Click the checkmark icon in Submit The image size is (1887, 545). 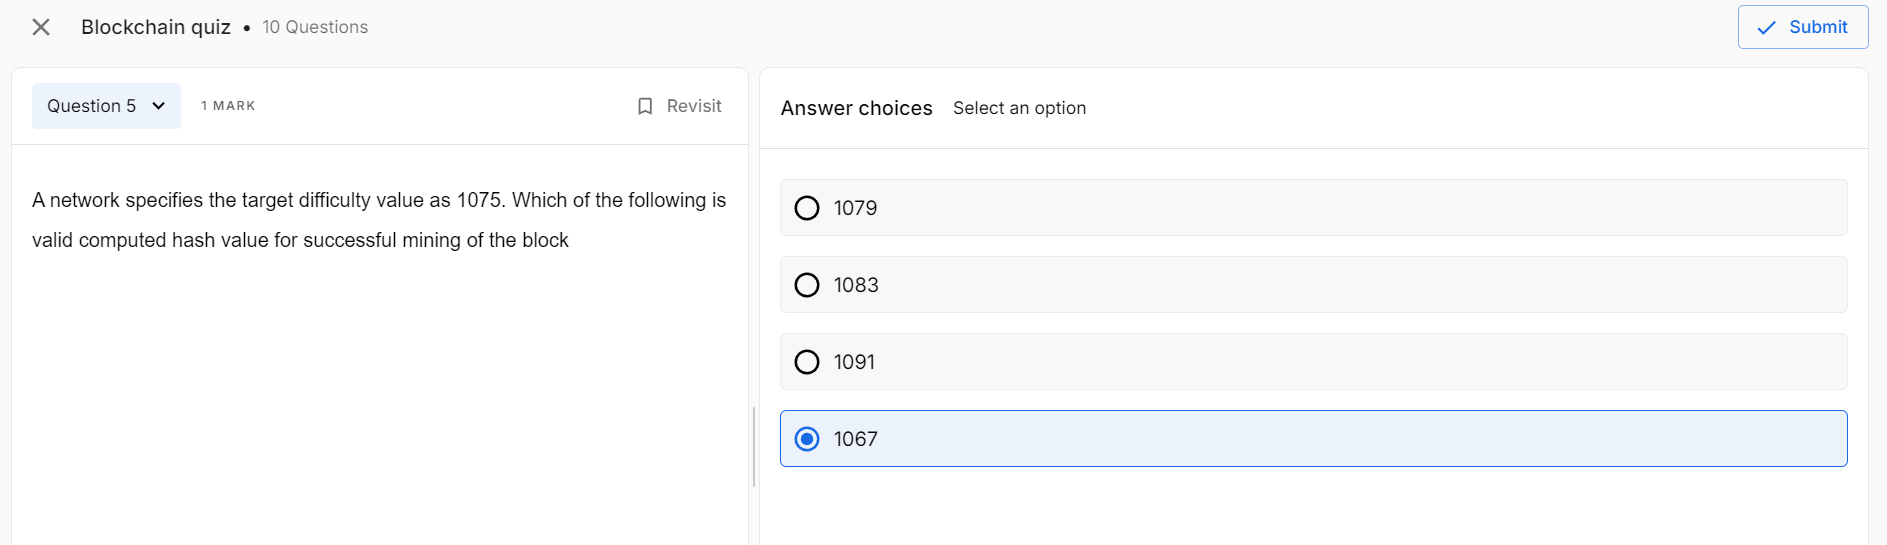(x=1767, y=28)
